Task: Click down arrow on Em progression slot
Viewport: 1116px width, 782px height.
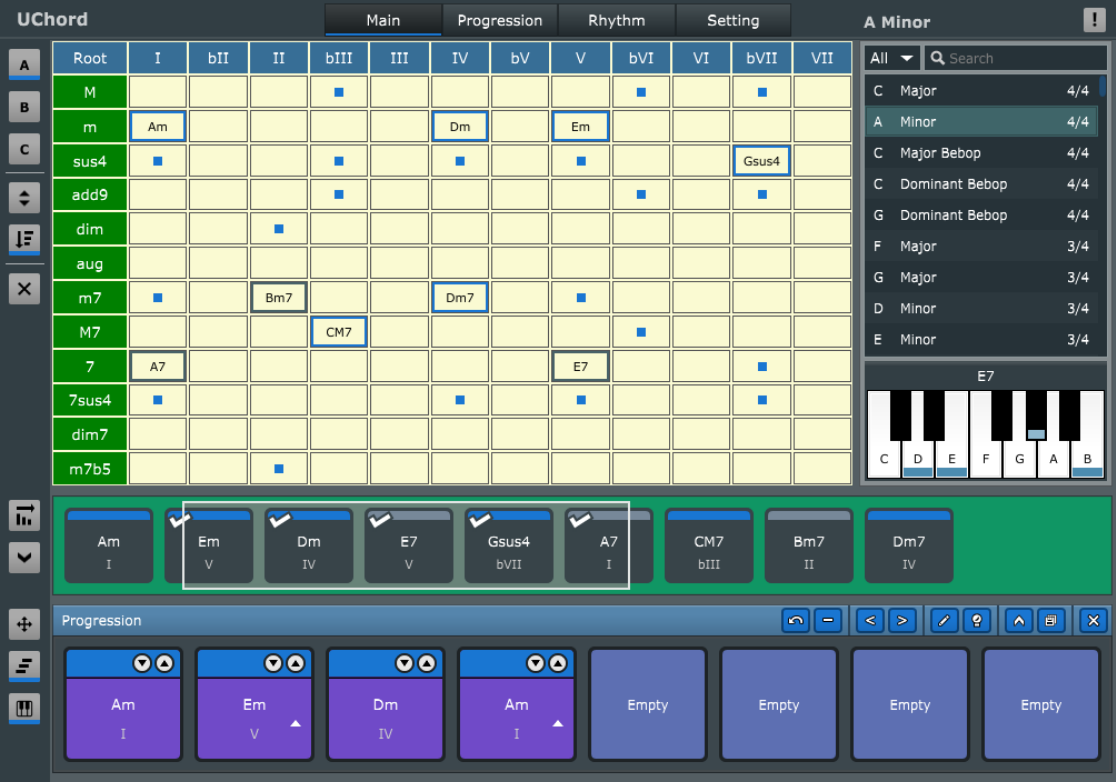Action: click(273, 663)
